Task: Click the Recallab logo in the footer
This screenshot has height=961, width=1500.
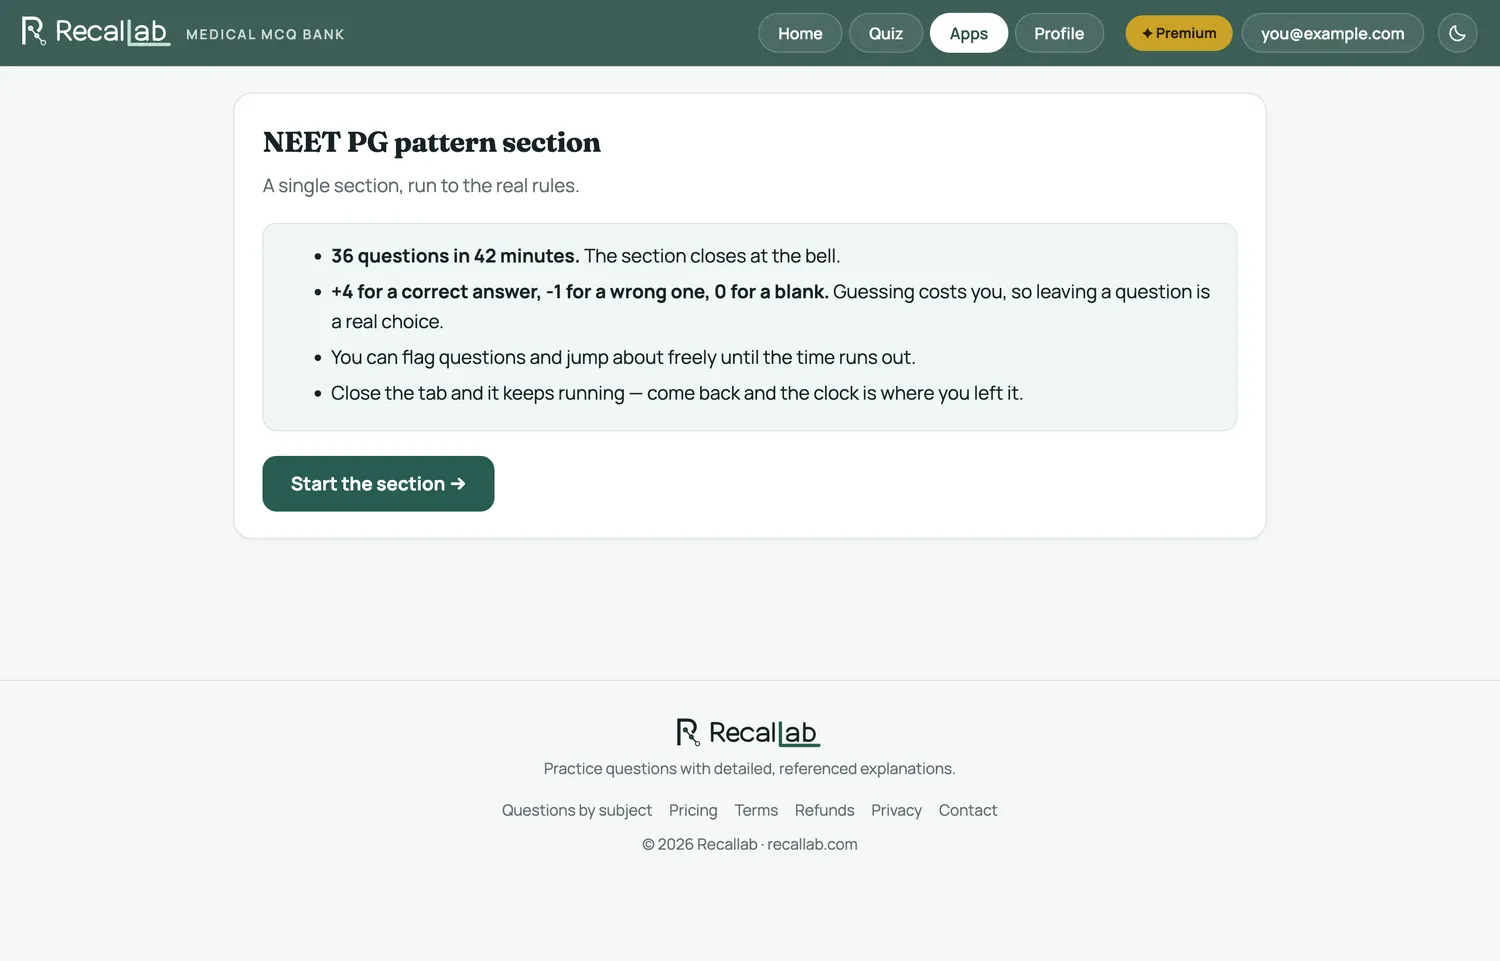Action: click(749, 733)
